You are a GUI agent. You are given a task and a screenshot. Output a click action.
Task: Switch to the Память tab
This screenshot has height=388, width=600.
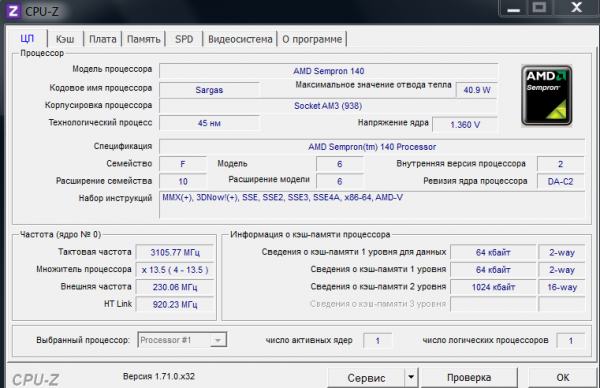point(143,39)
